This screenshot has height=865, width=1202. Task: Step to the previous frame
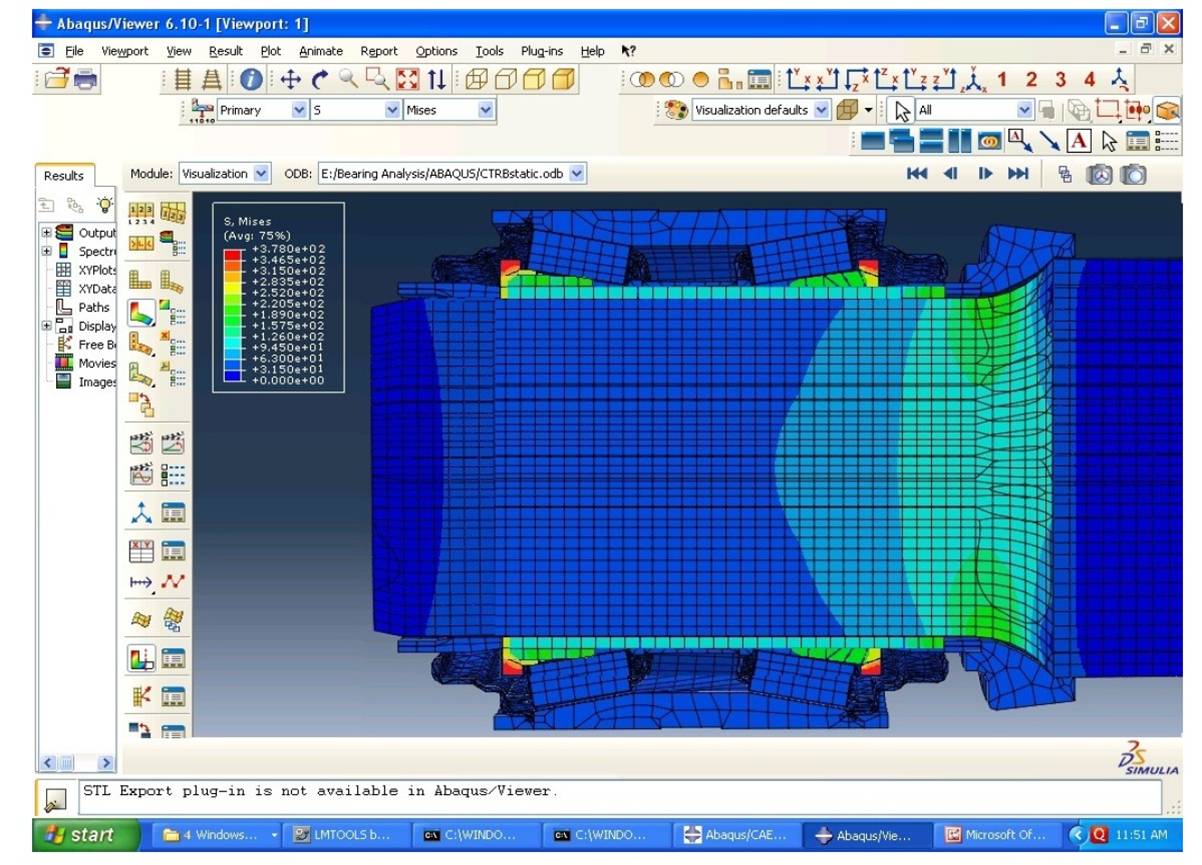tap(951, 174)
